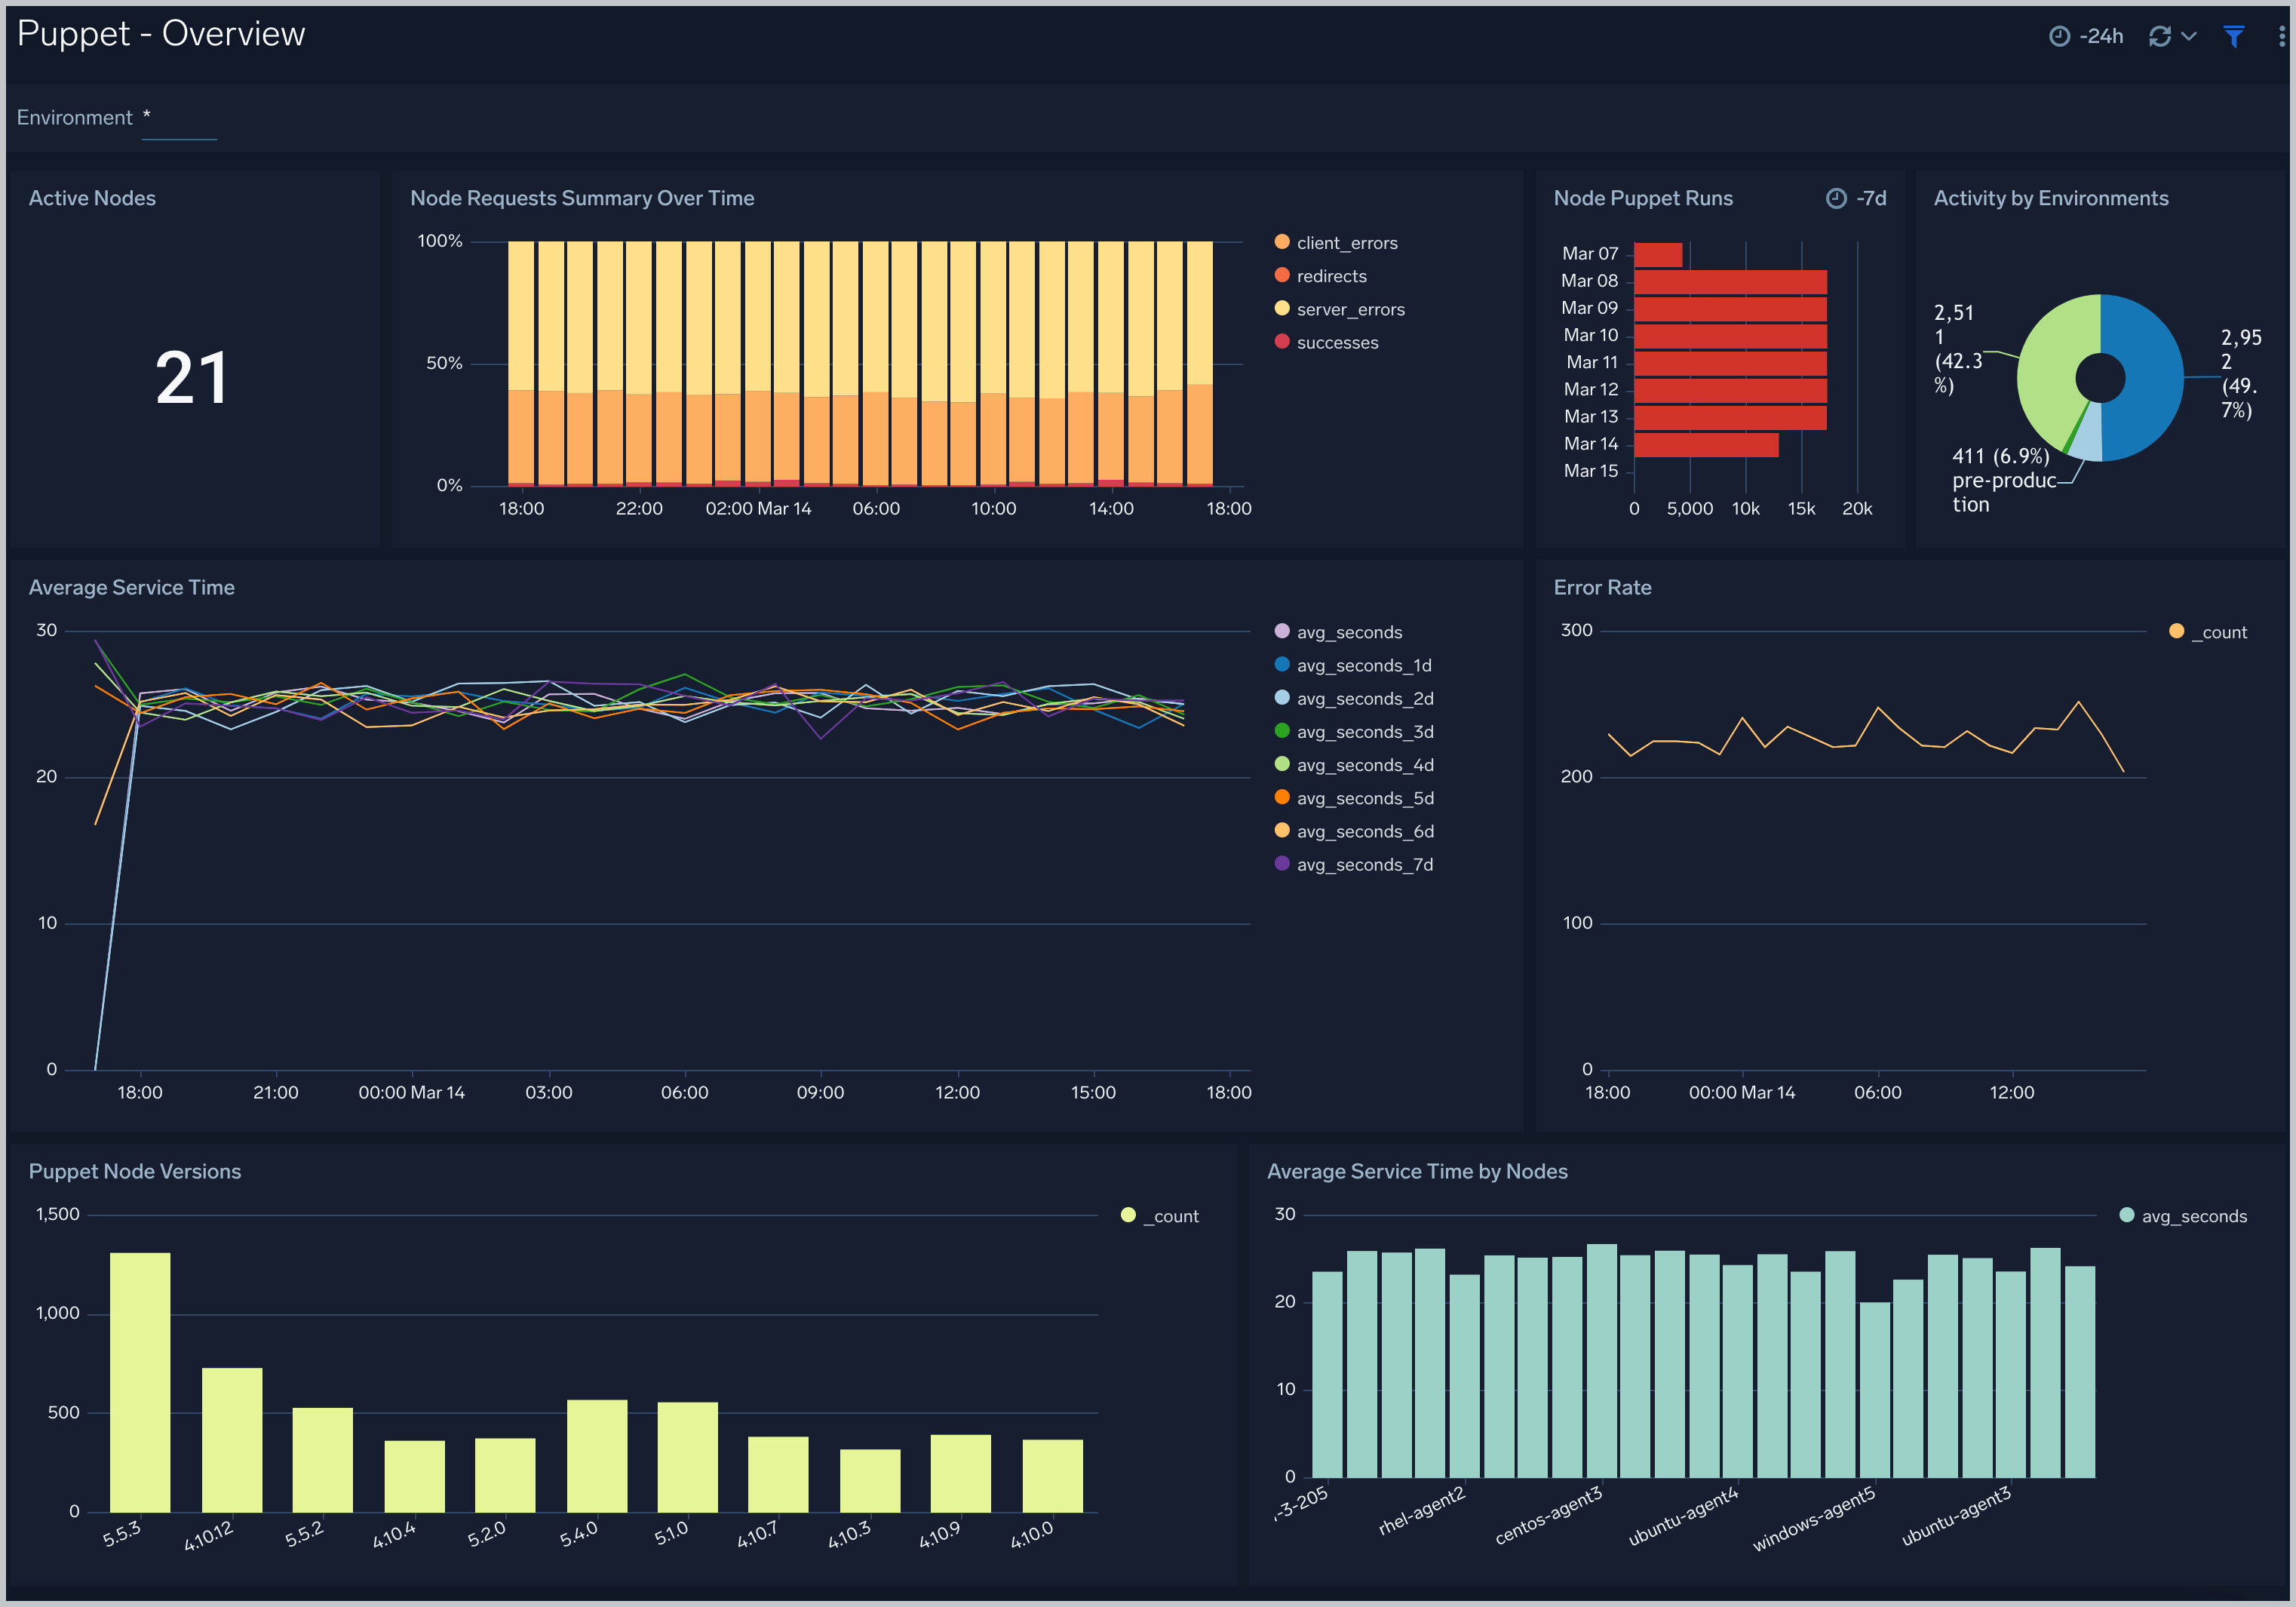Click the 4.10.4 version bar
This screenshot has width=2296, height=1607.
[x=415, y=1476]
